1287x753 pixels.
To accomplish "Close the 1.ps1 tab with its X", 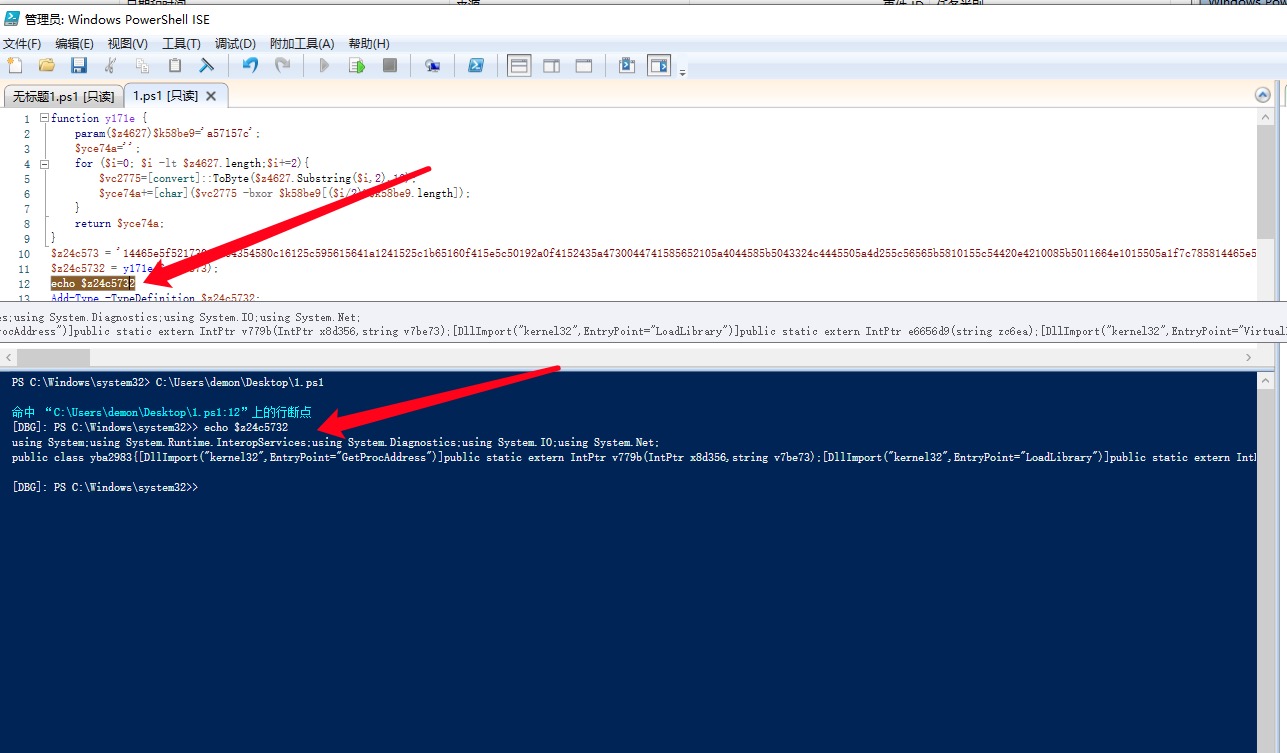I will pos(210,96).
